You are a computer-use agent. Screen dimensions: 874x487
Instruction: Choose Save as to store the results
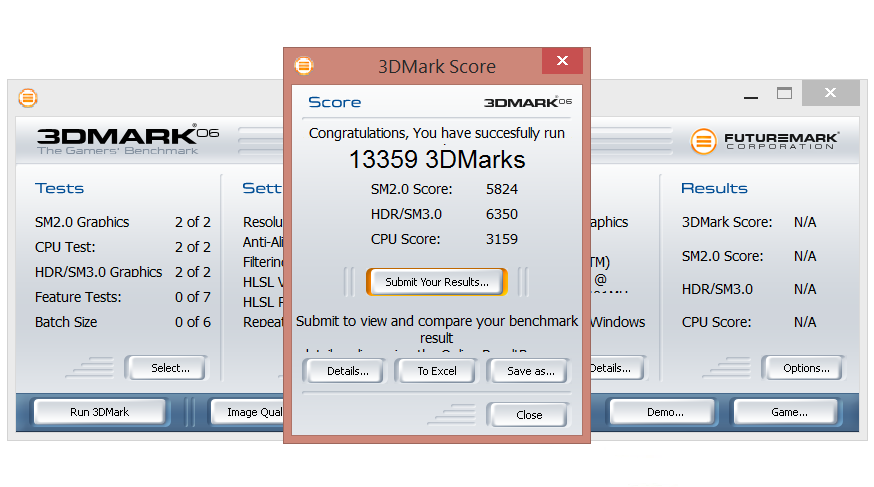(530, 371)
